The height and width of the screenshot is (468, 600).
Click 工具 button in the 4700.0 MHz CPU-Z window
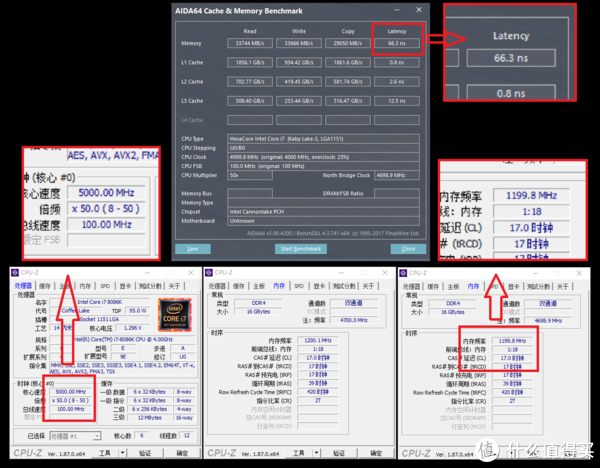tap(299, 453)
